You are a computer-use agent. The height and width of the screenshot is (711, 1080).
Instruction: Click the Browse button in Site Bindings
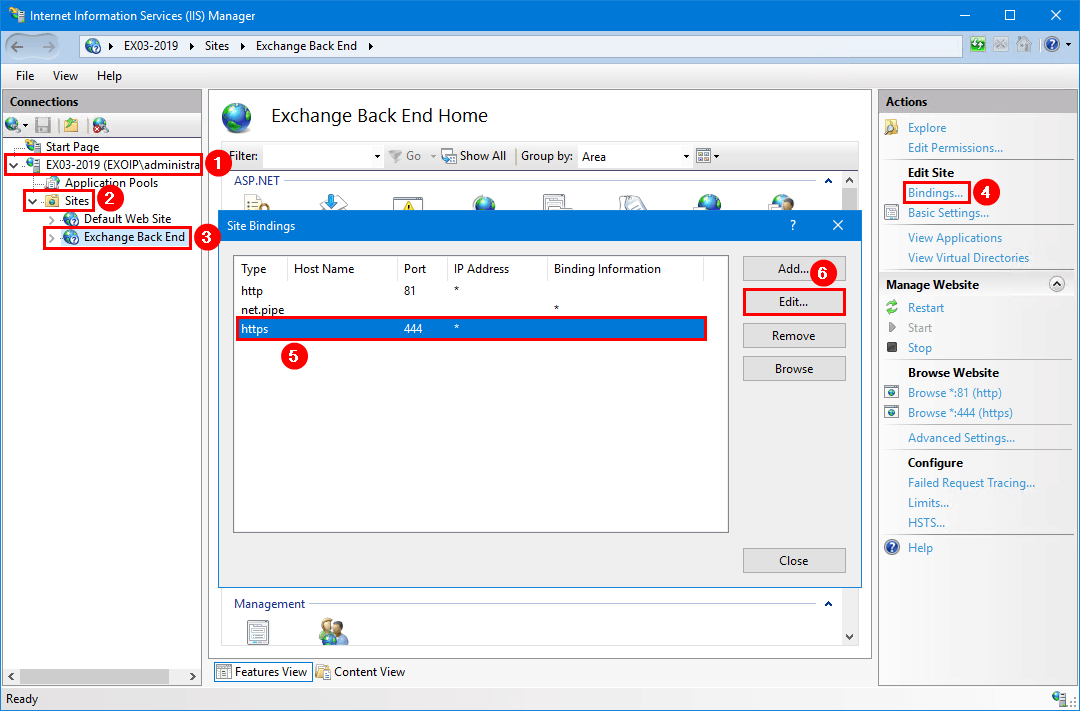(793, 369)
